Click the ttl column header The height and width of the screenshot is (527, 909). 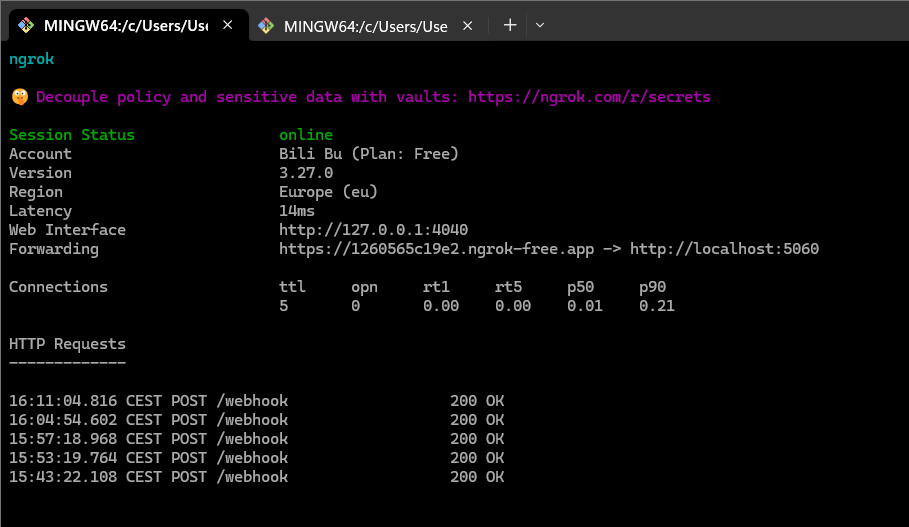(x=292, y=286)
